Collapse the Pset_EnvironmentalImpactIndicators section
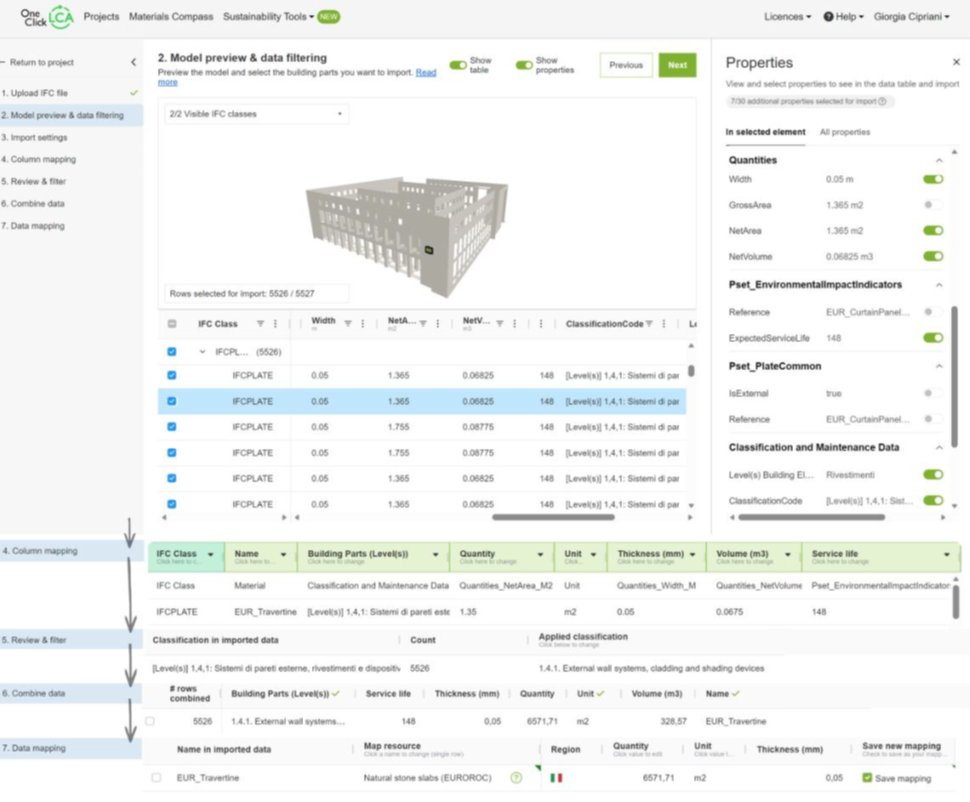 coord(939,285)
